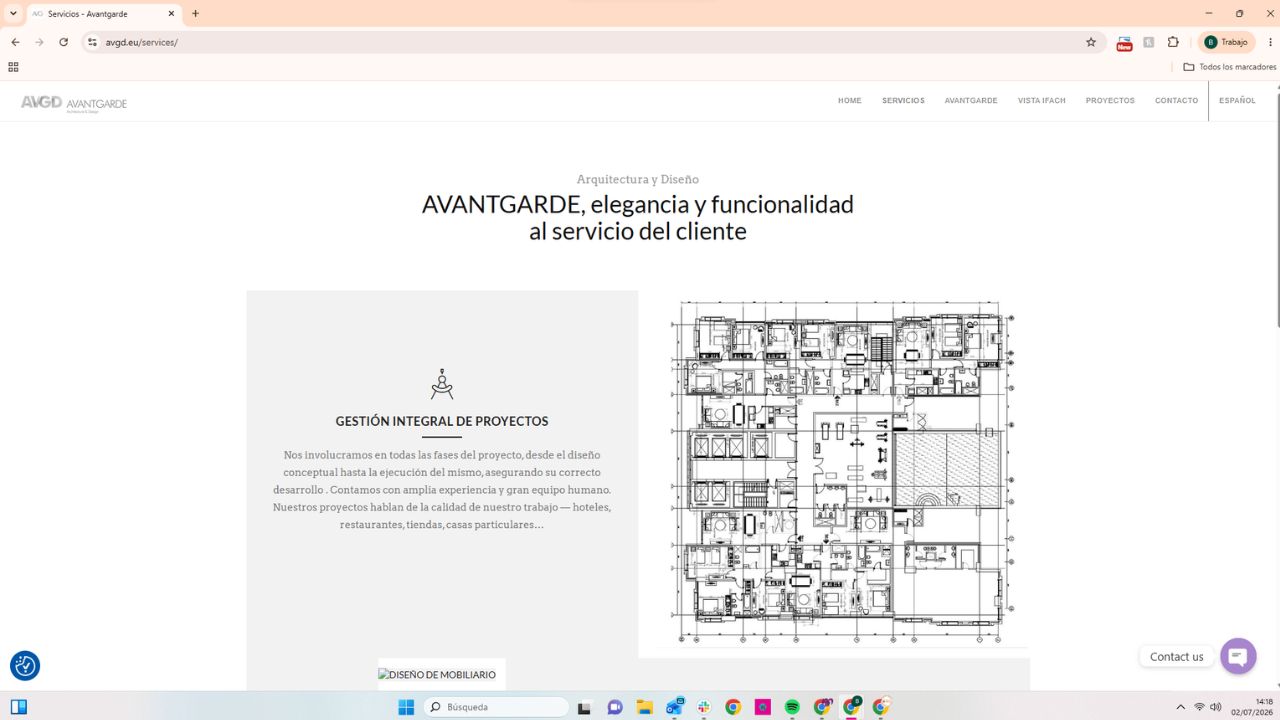Open the HOME menu item
The height and width of the screenshot is (720, 1280).
(x=850, y=101)
